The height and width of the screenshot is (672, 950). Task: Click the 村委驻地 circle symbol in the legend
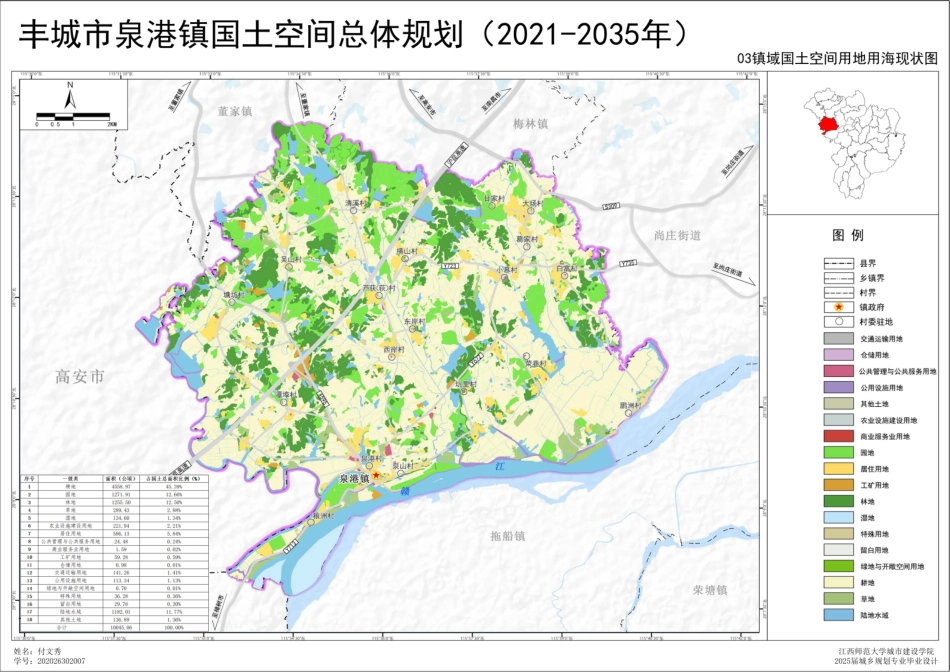click(x=838, y=322)
